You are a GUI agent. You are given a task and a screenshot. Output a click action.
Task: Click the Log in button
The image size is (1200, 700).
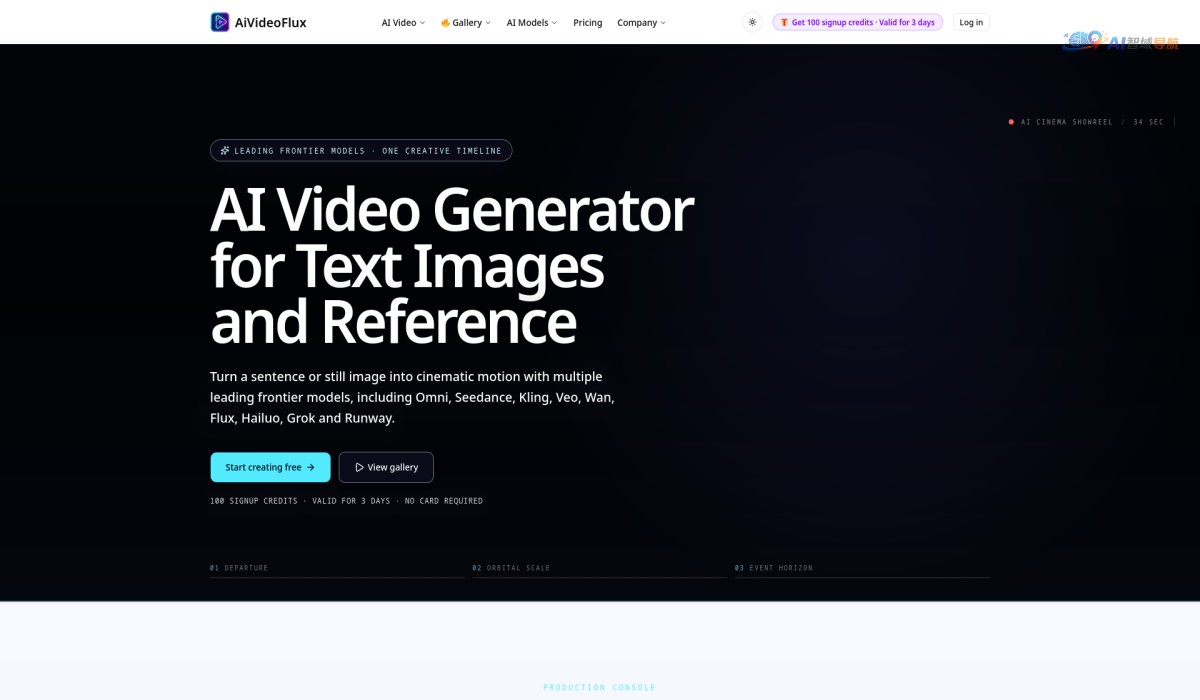tap(971, 22)
